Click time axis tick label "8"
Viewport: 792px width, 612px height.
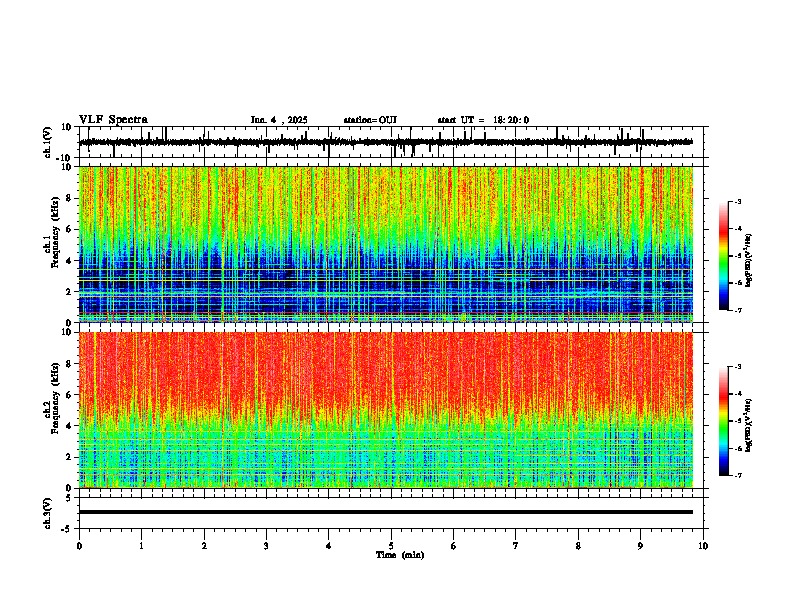tap(578, 546)
